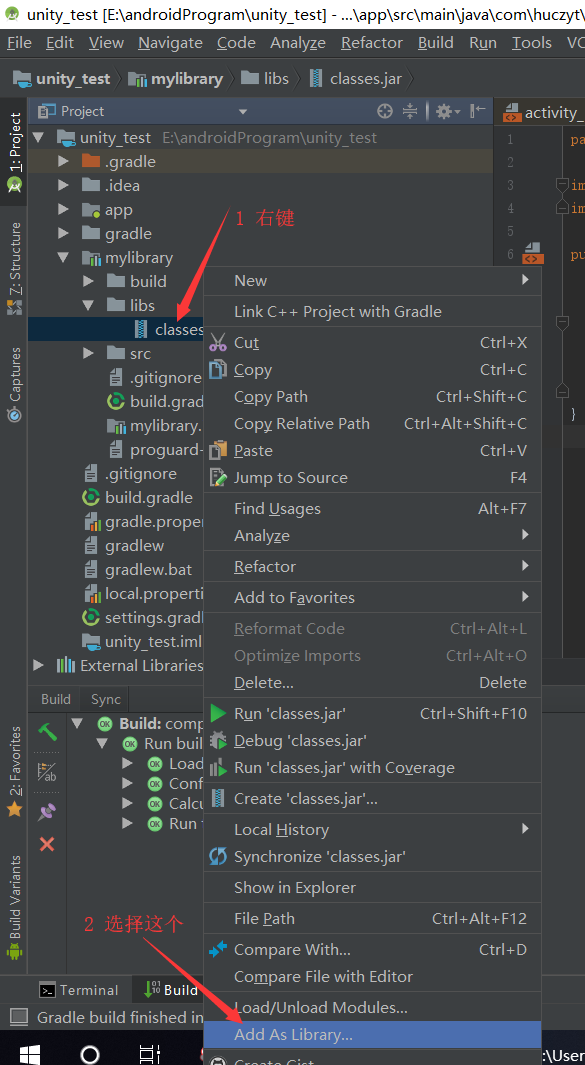
Task: Click the scroll-from-source target icon
Action: 385,111
